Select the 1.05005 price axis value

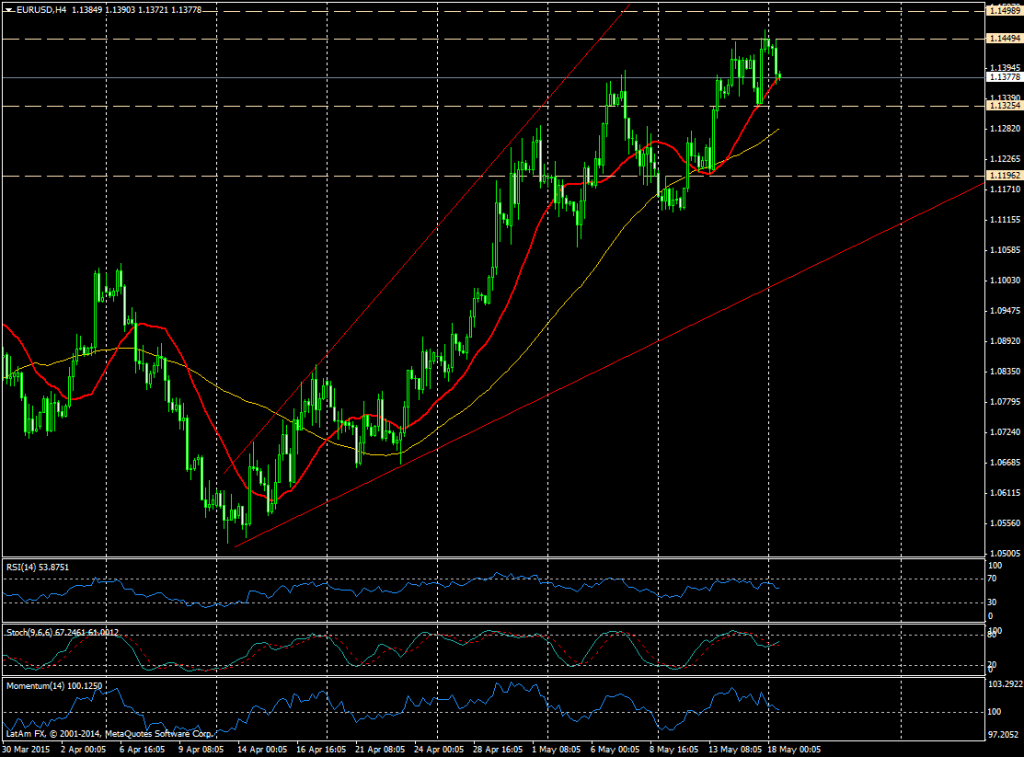(x=1000, y=553)
